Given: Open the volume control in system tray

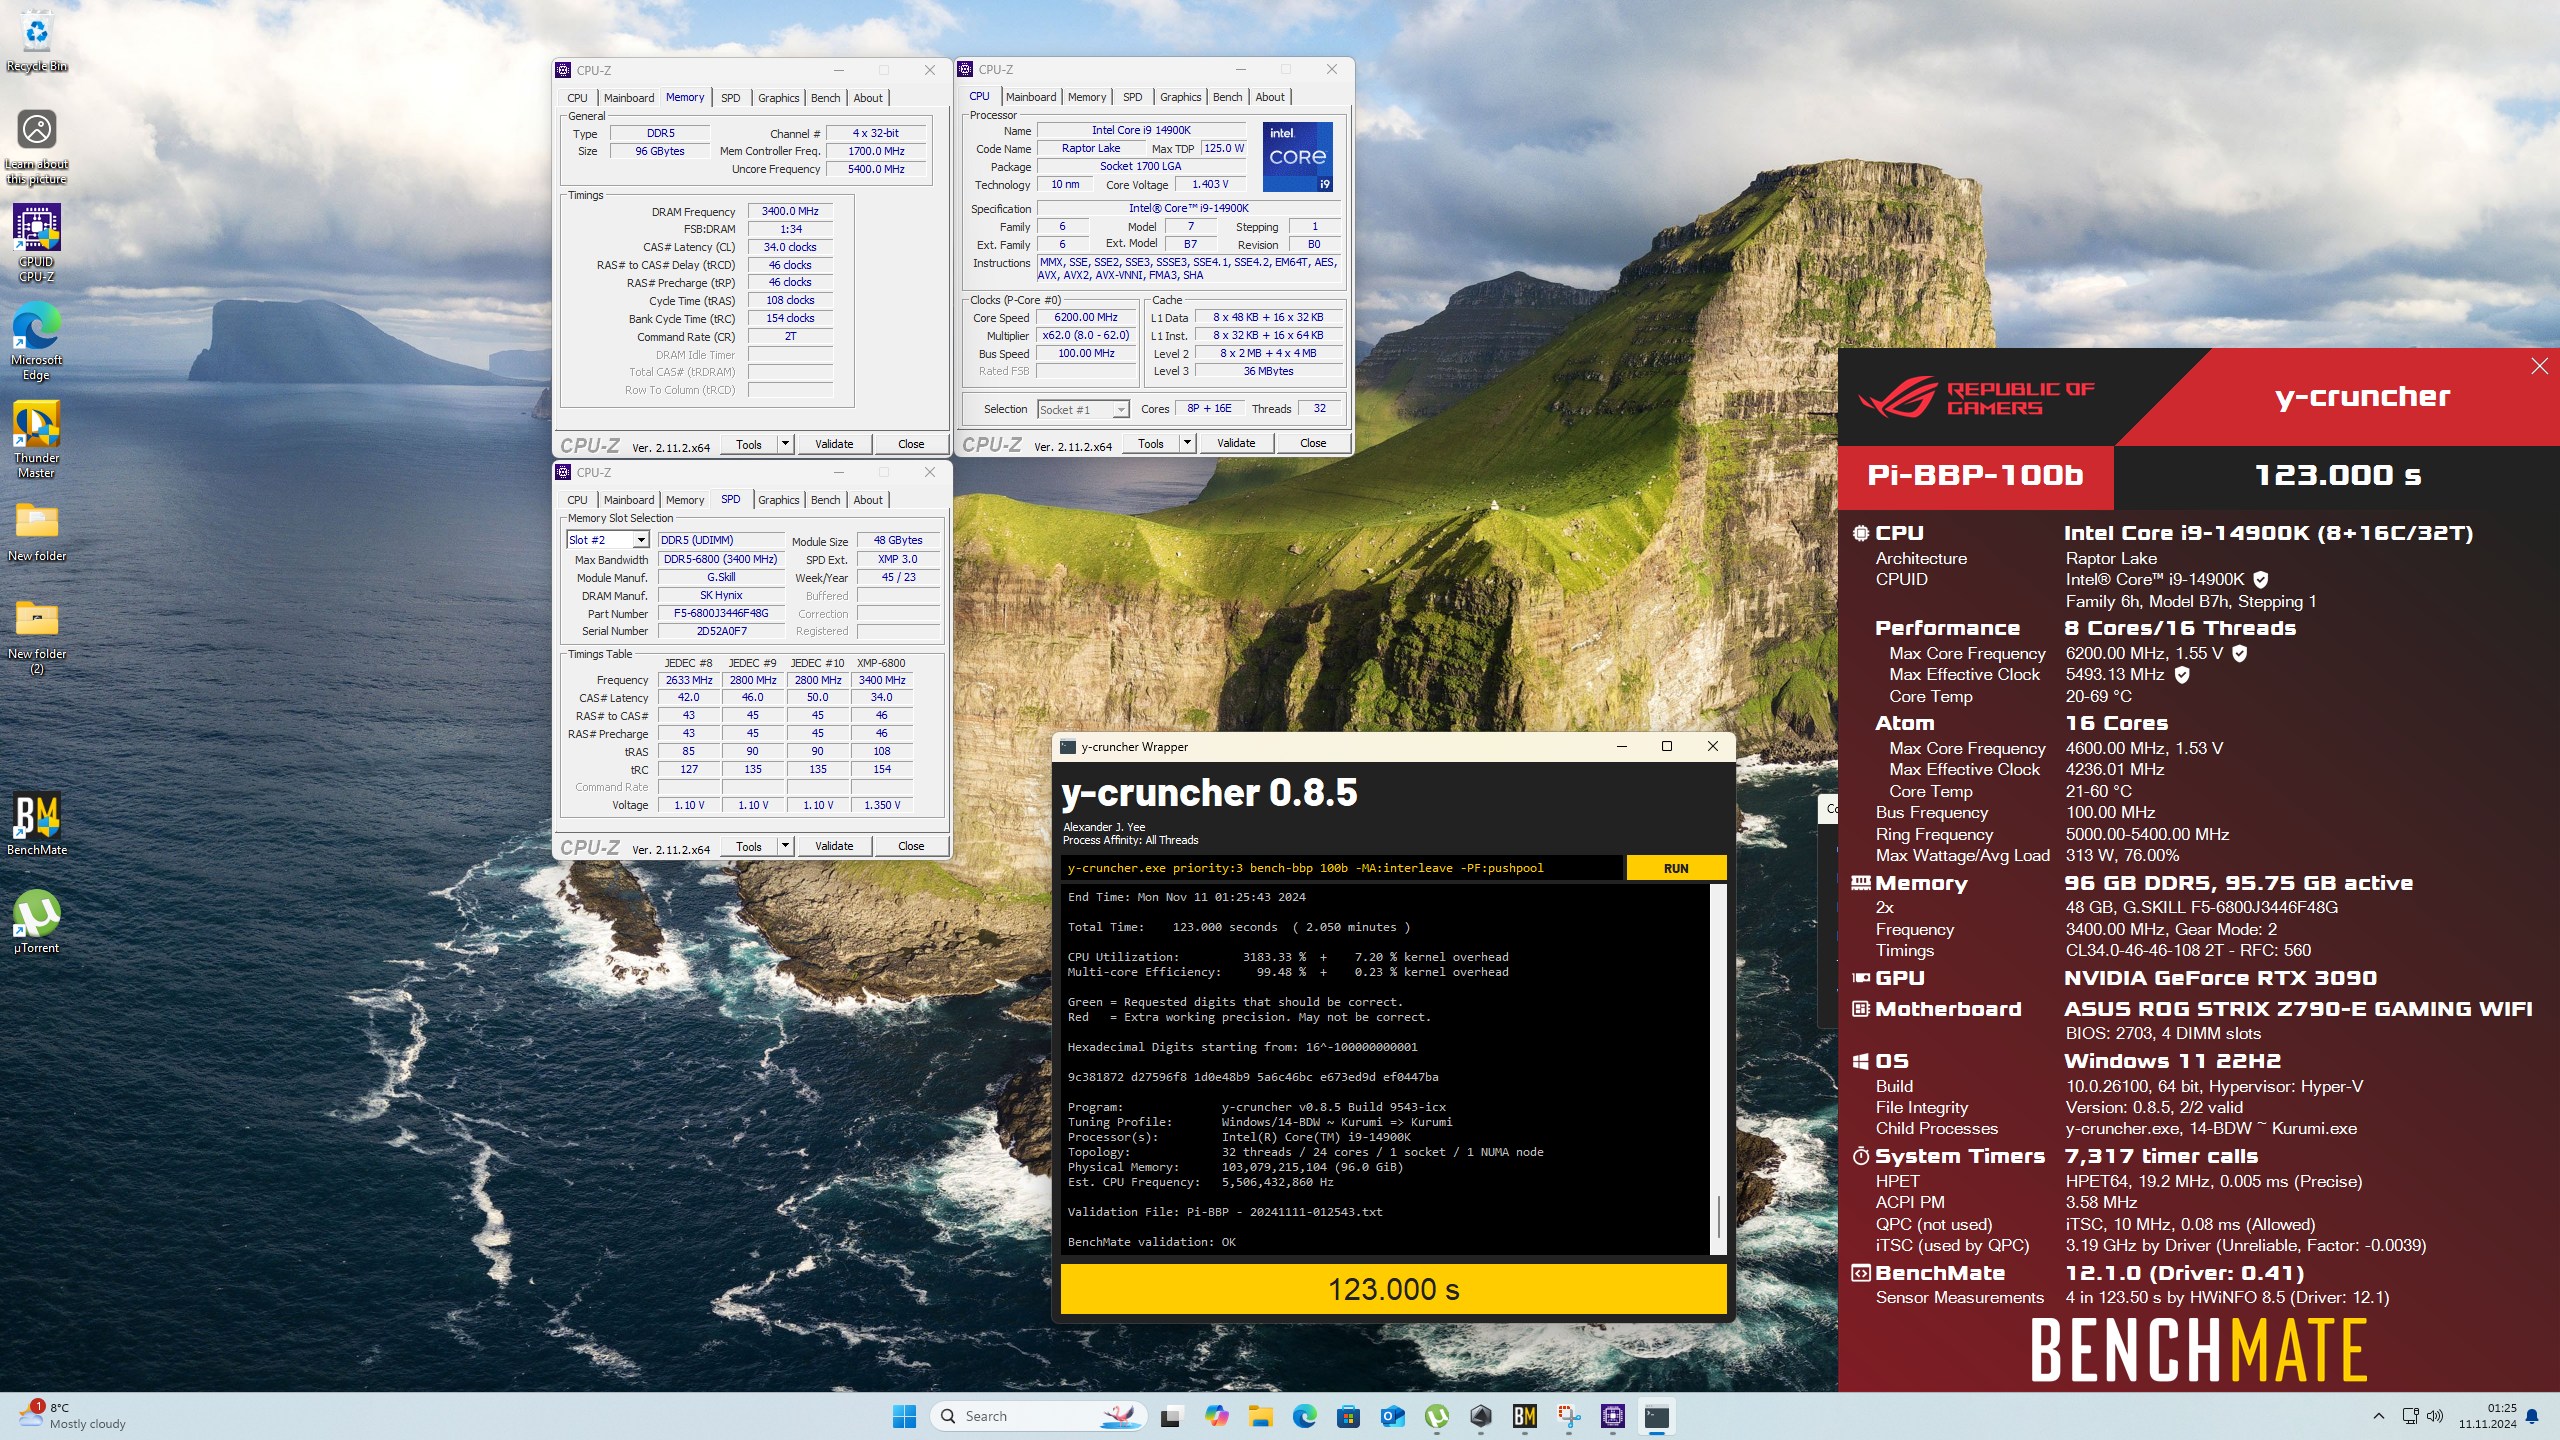Looking at the screenshot, I should pos(2435,1416).
